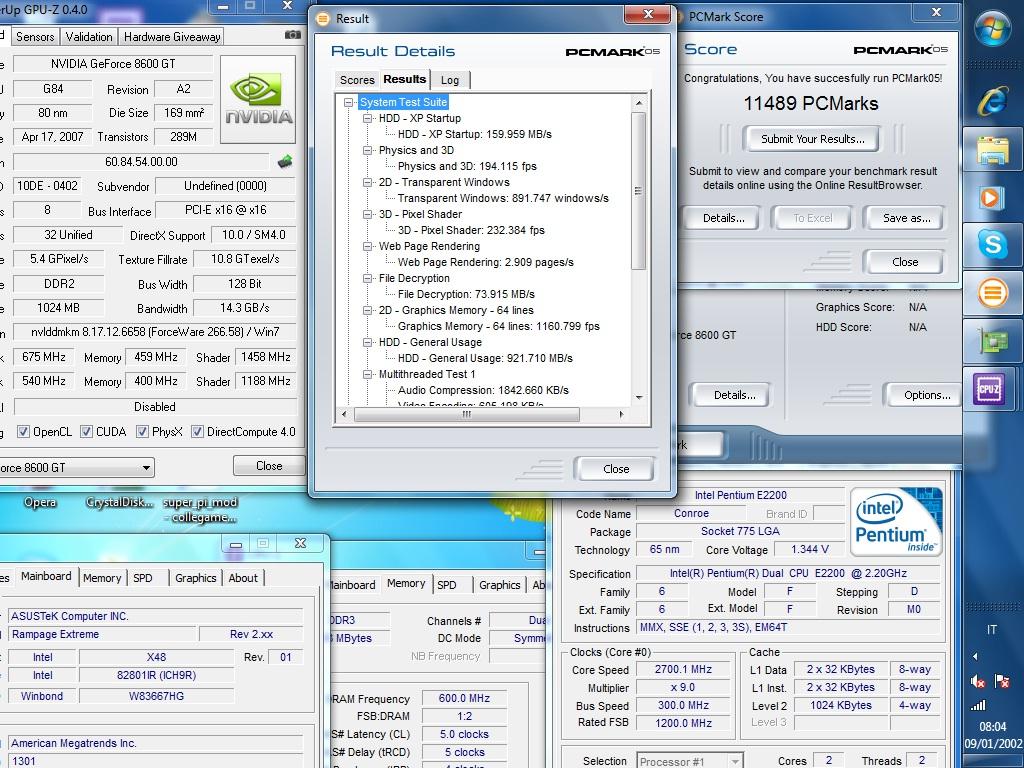Click the muted volume tray icon
Screen dimensions: 1024x768
(x=978, y=682)
